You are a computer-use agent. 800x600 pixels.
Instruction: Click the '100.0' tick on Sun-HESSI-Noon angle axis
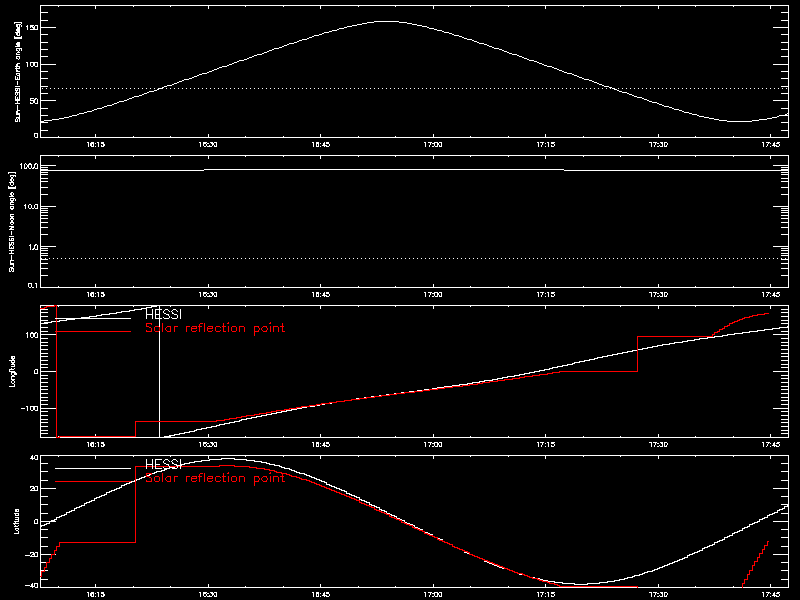(29, 166)
